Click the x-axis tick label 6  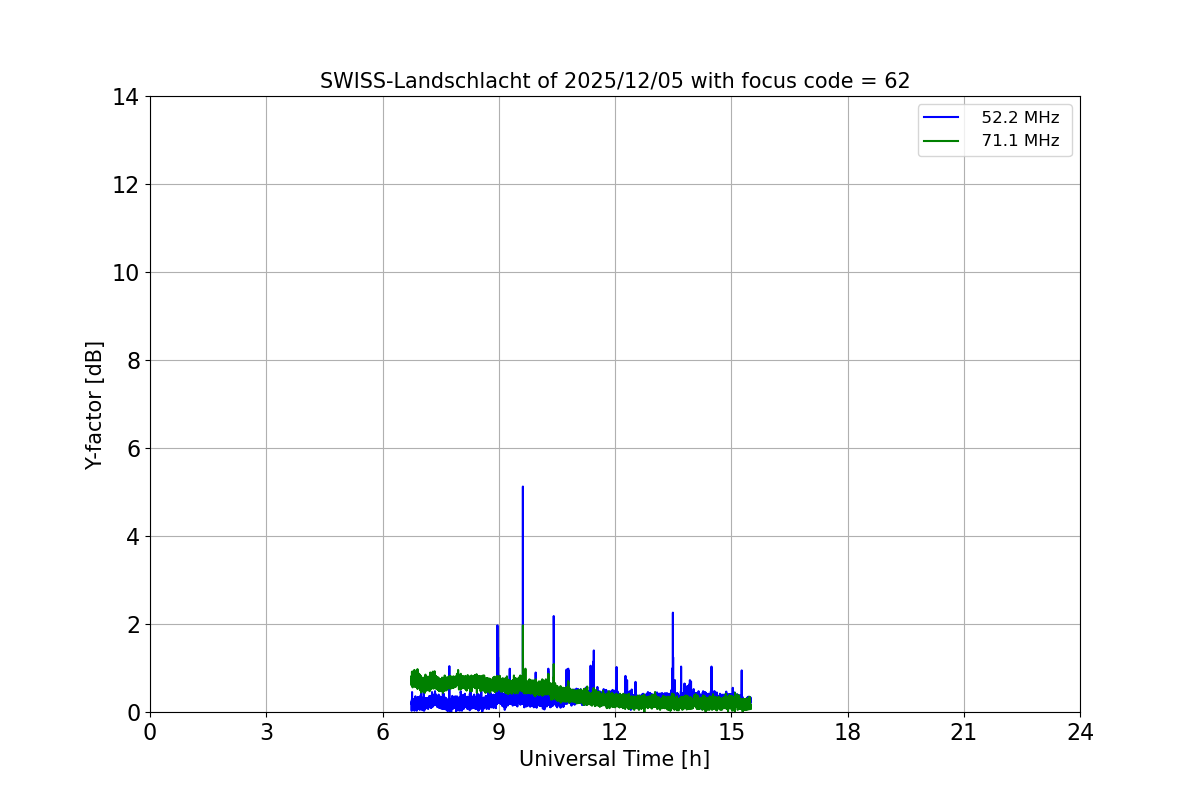coord(383,733)
